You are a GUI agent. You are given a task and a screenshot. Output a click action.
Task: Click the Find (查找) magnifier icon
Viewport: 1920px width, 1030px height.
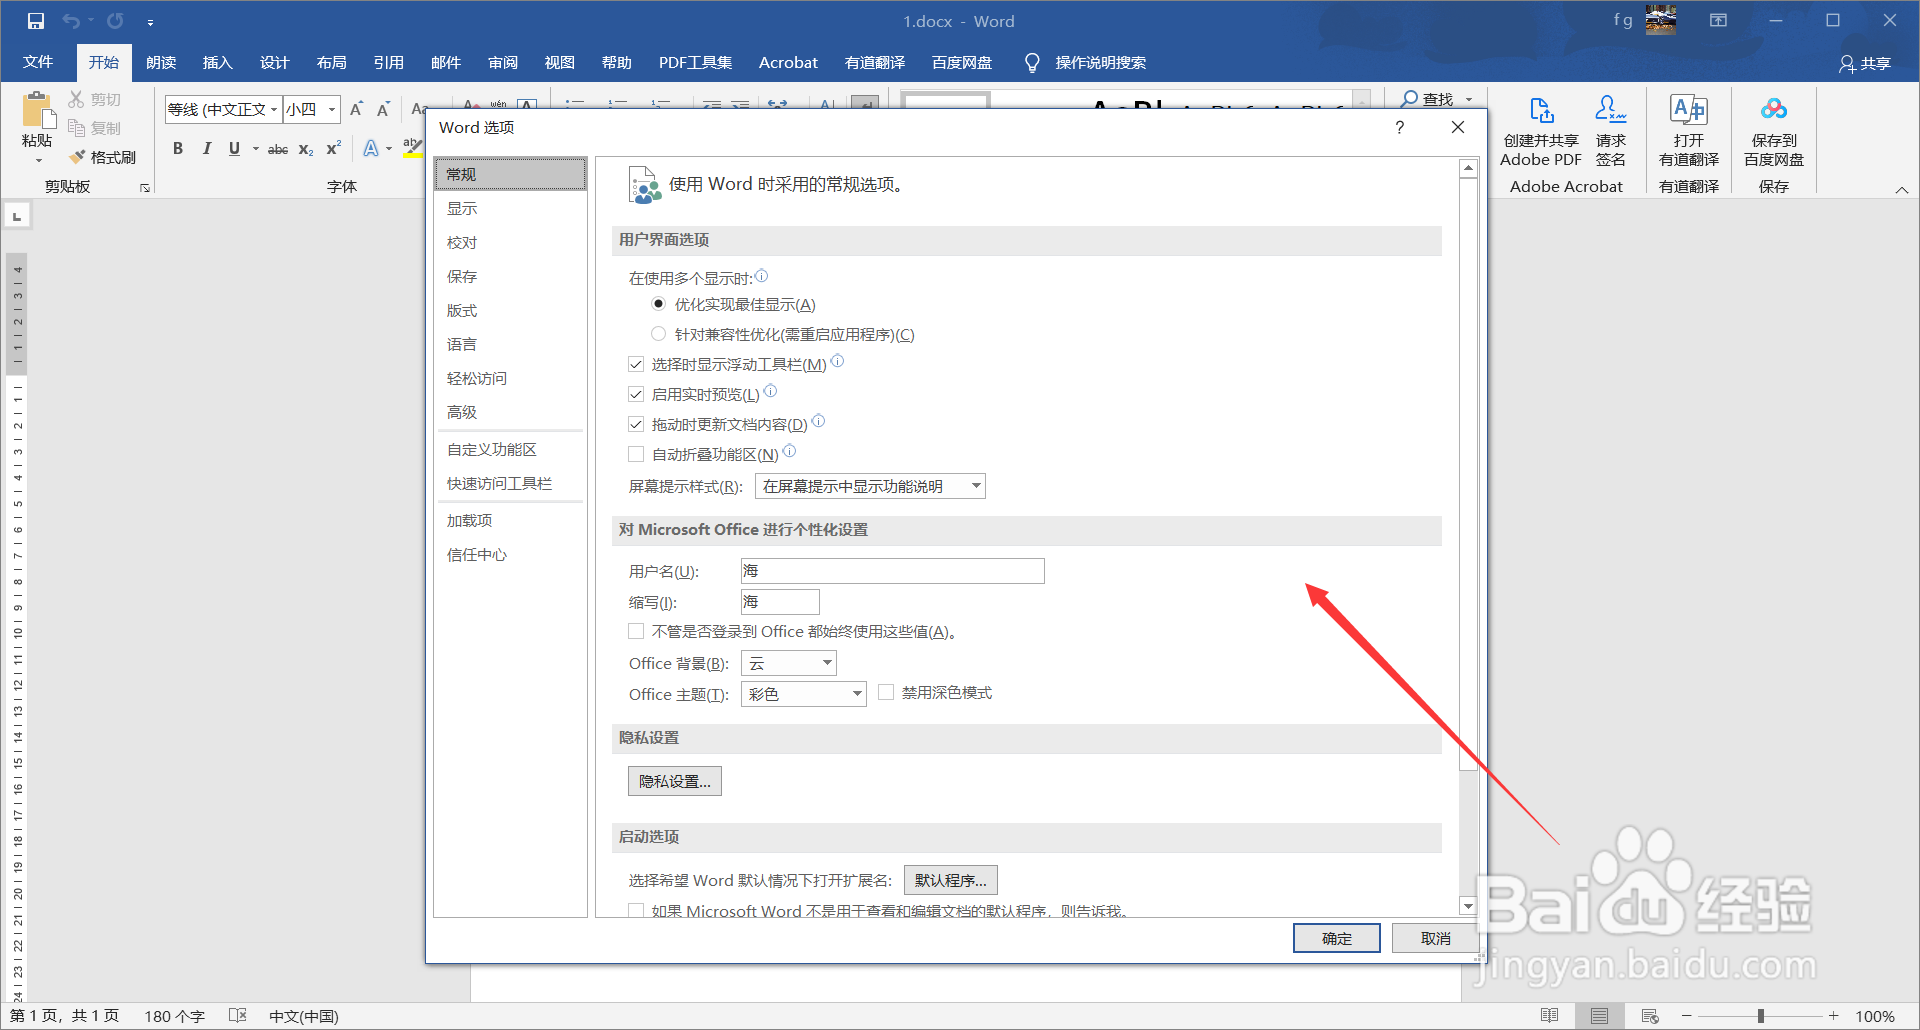point(1410,99)
